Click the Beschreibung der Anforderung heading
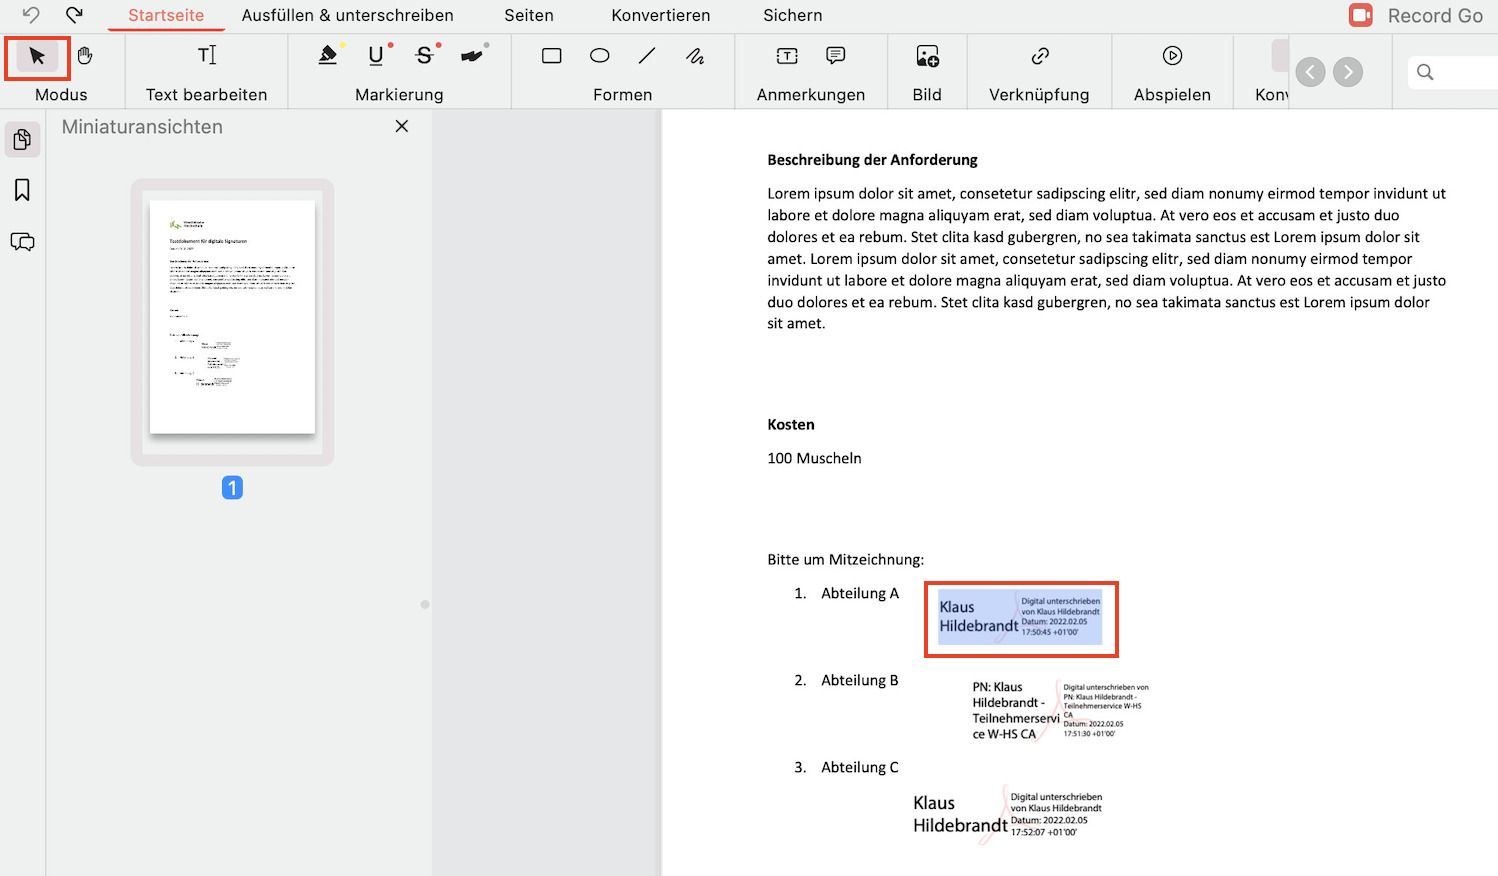Screen dimensions: 1498x876 [x=872, y=160]
